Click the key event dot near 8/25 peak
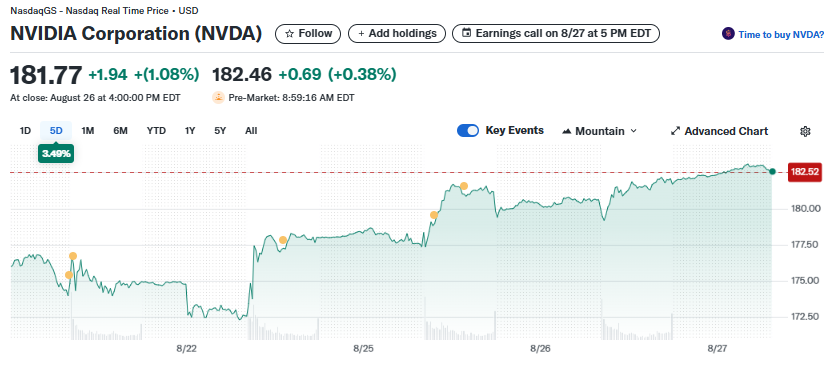837x377 pixels. 464,186
